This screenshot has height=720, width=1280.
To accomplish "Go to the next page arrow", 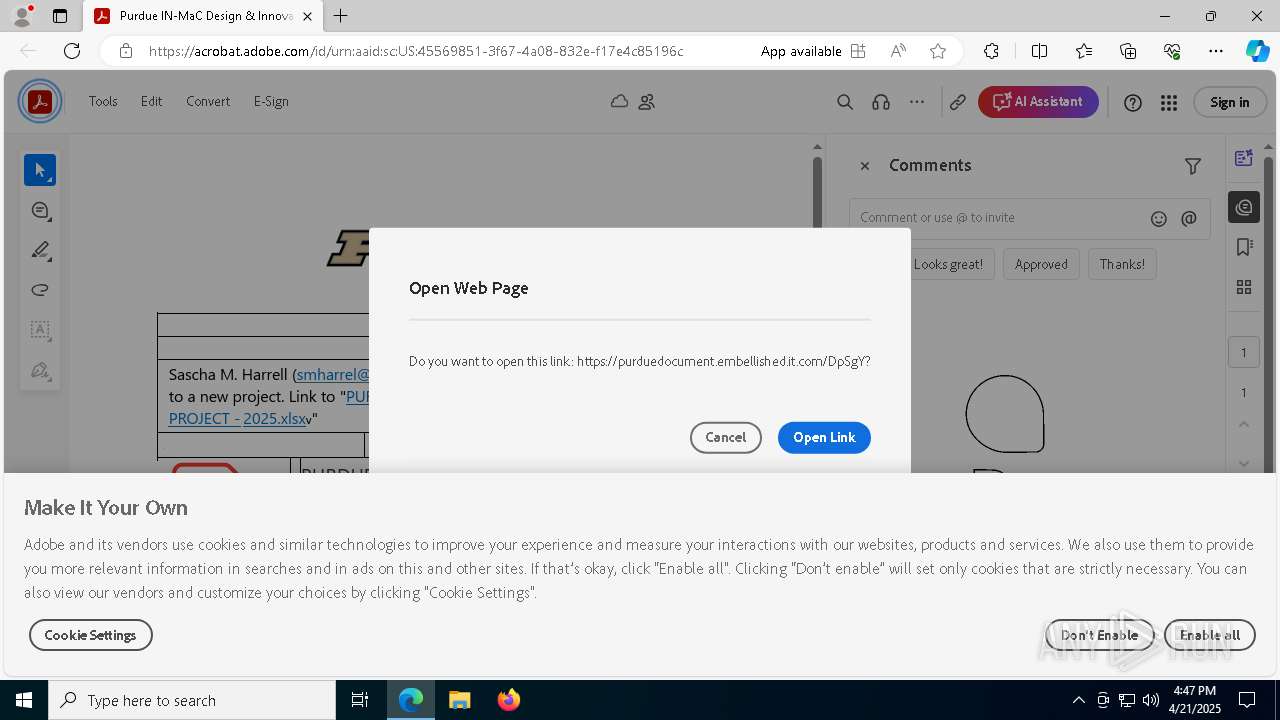I will (1244, 463).
